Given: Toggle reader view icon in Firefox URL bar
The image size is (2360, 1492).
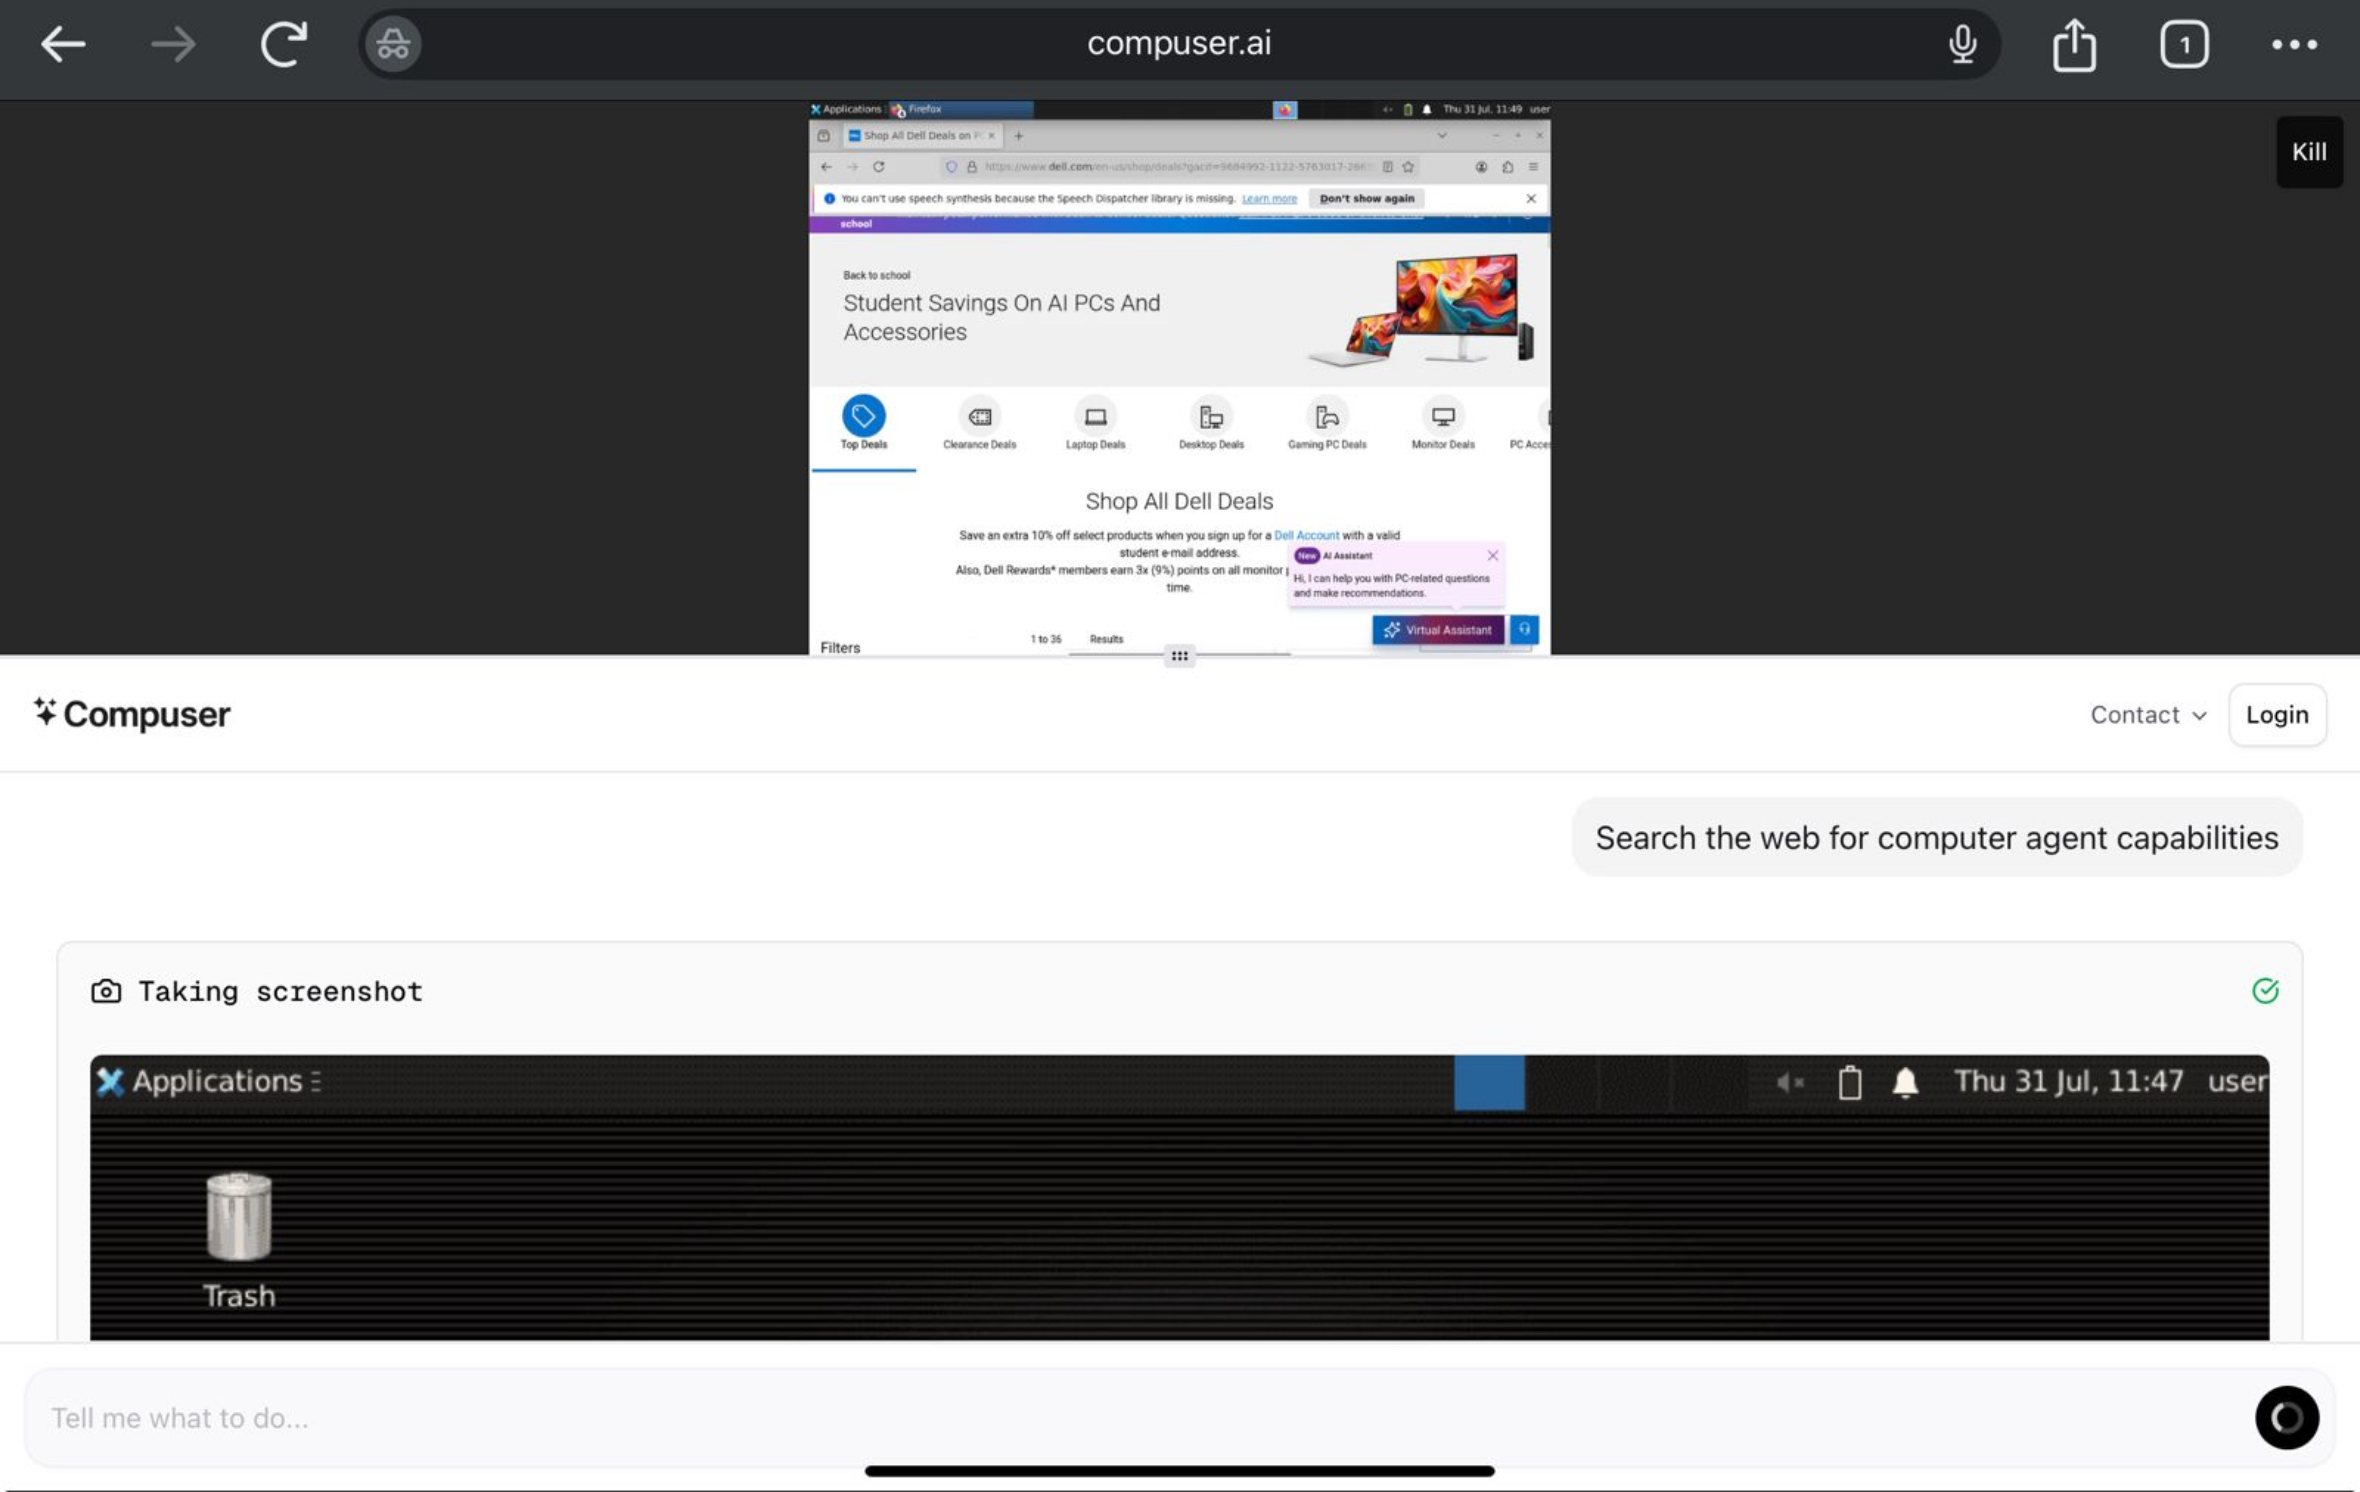Looking at the screenshot, I should 1387,167.
